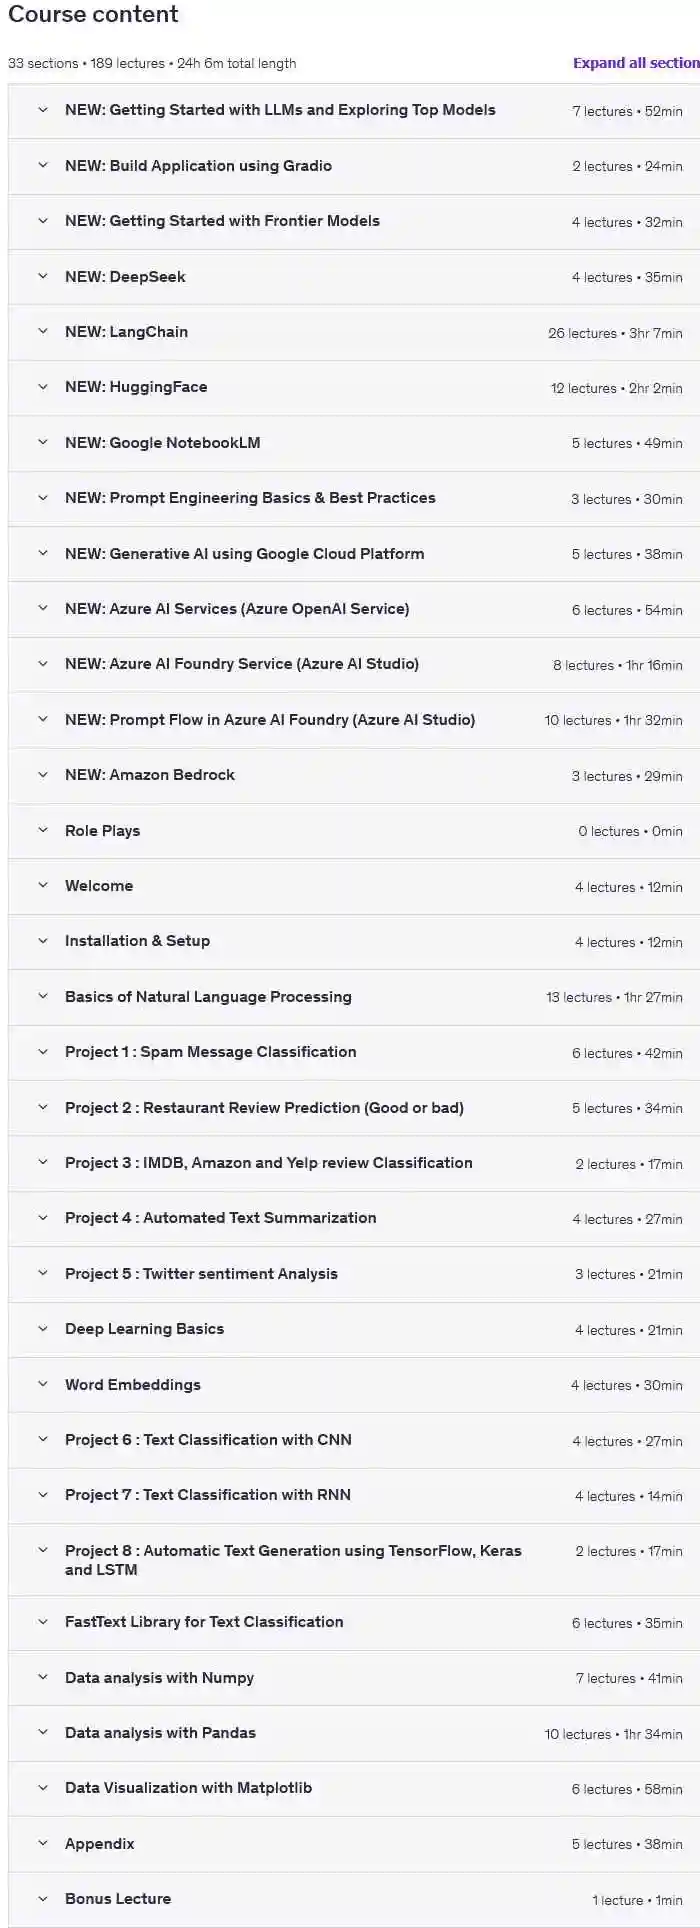Click Data Visualization with Matplotlib title
700x1928 pixels.
(188, 1788)
